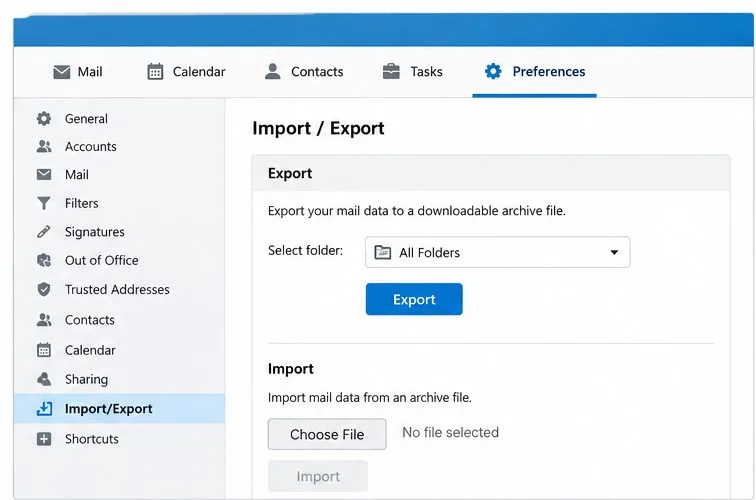756x500 pixels.
Task: Go to the Contacts tab
Action: point(304,71)
